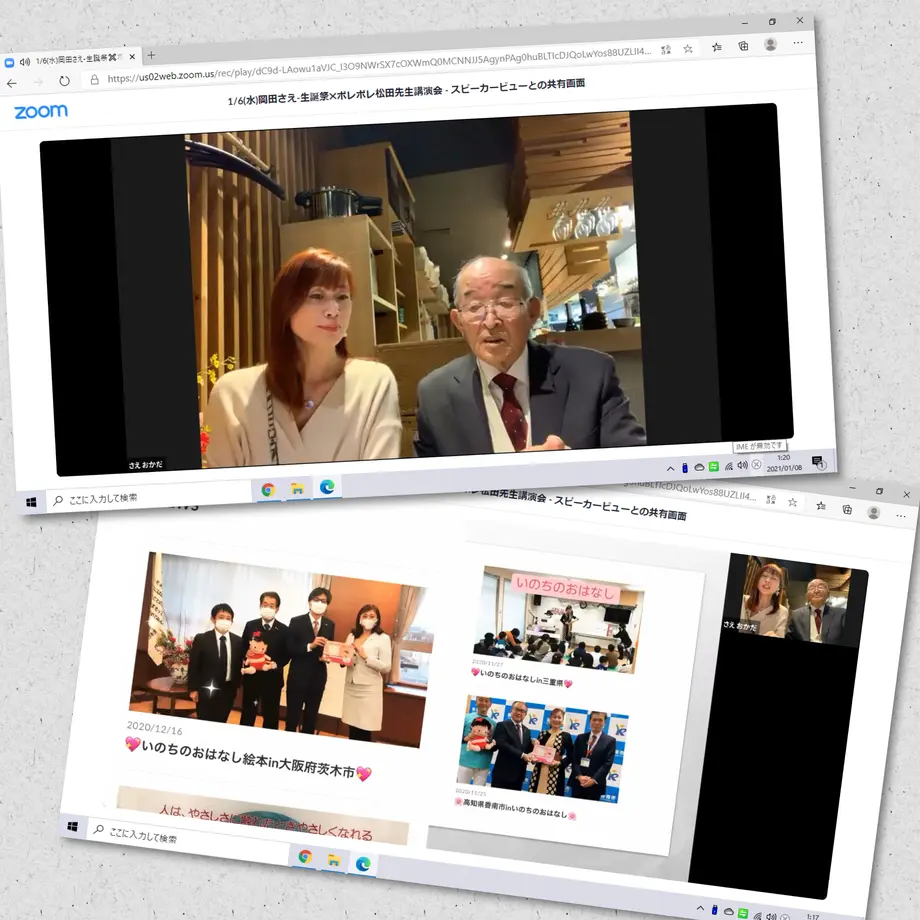Viewport: 920px width, 920px height.
Task: Open the favorites list in the Zoom recording window
Action: [716, 47]
